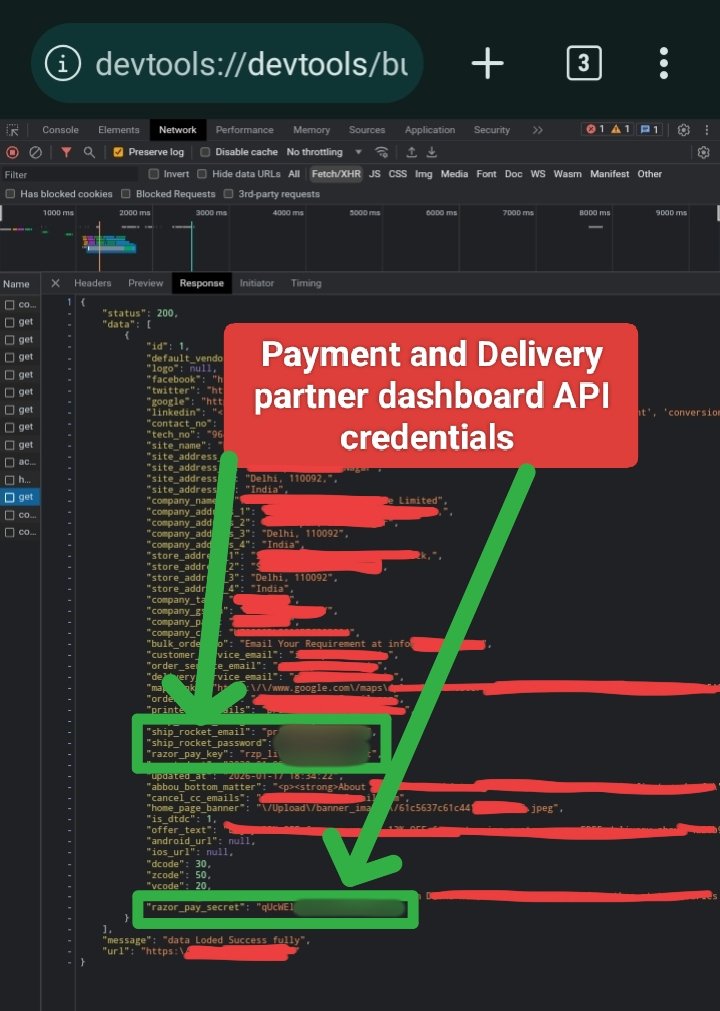Filter requests by JS

375,174
